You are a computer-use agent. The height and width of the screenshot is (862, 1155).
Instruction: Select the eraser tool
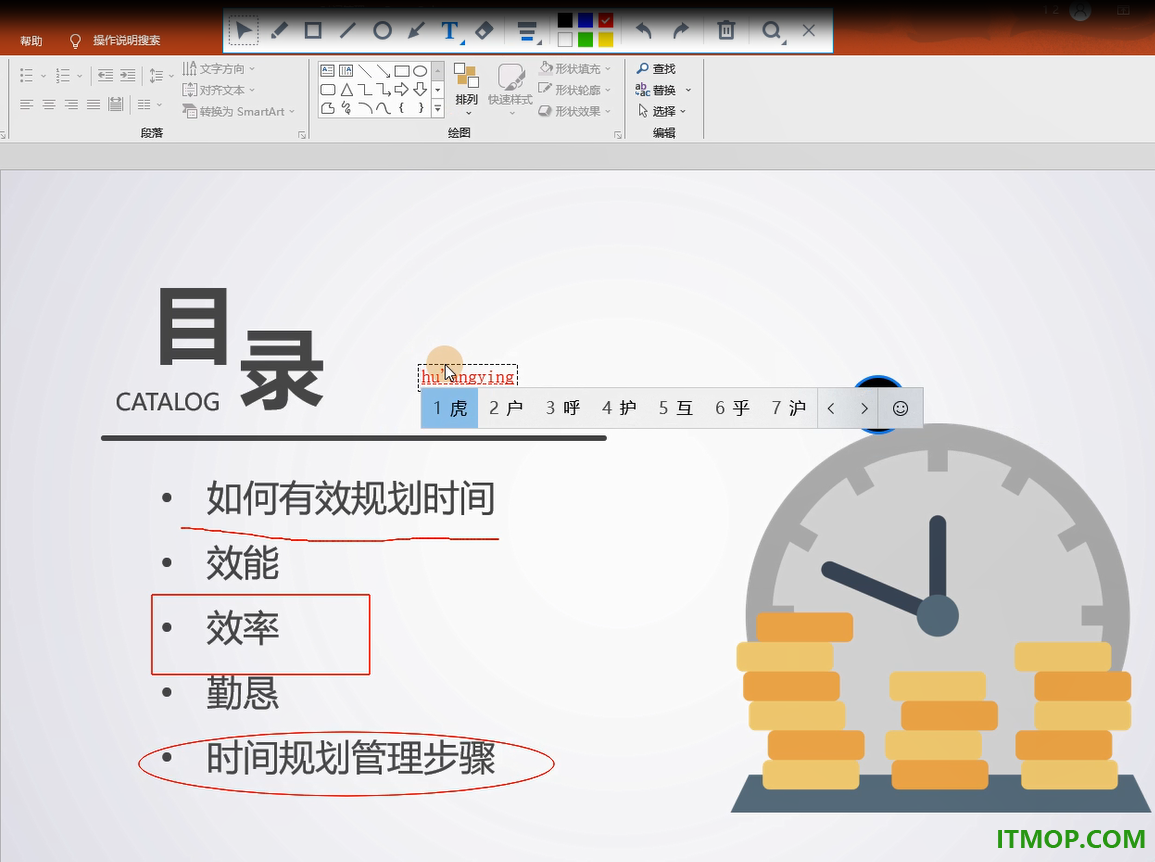[484, 30]
